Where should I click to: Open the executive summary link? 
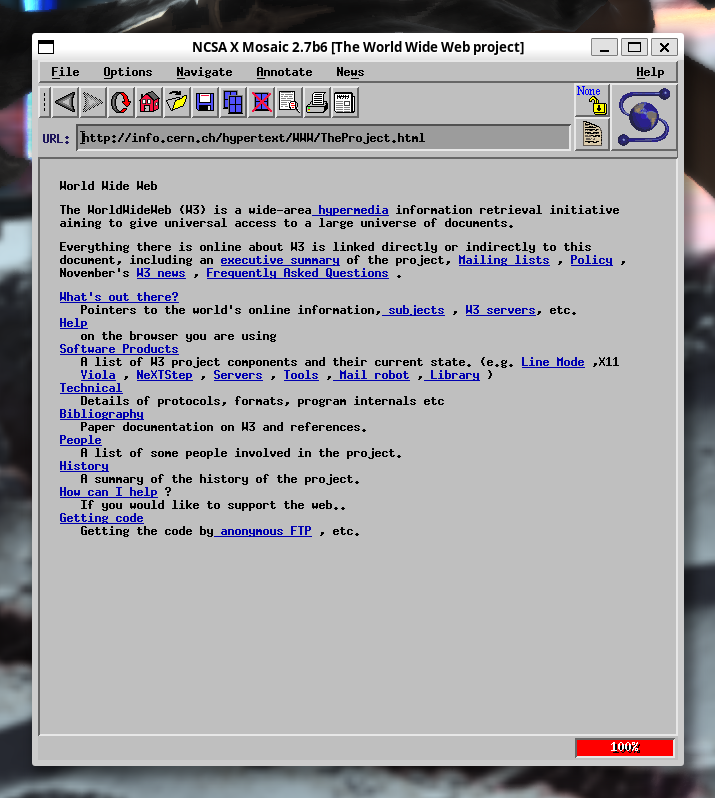point(280,260)
